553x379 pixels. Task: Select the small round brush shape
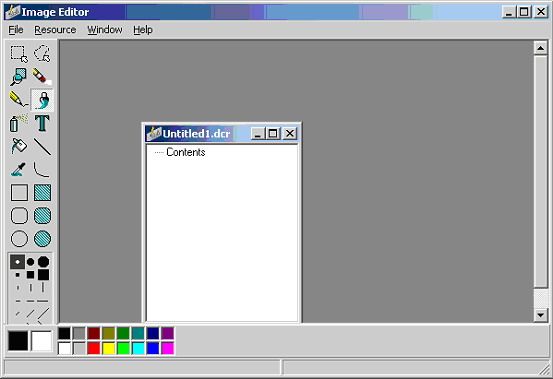(x=17, y=262)
